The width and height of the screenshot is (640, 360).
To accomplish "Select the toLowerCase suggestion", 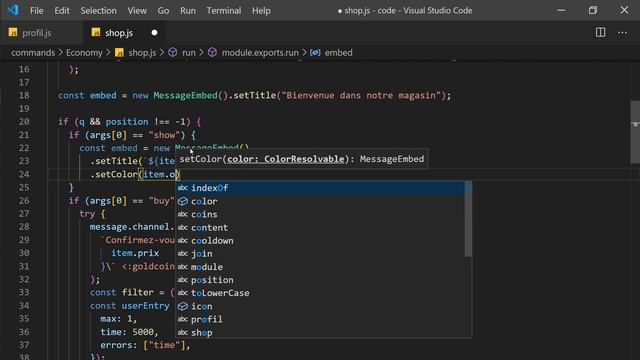I will point(320,293).
